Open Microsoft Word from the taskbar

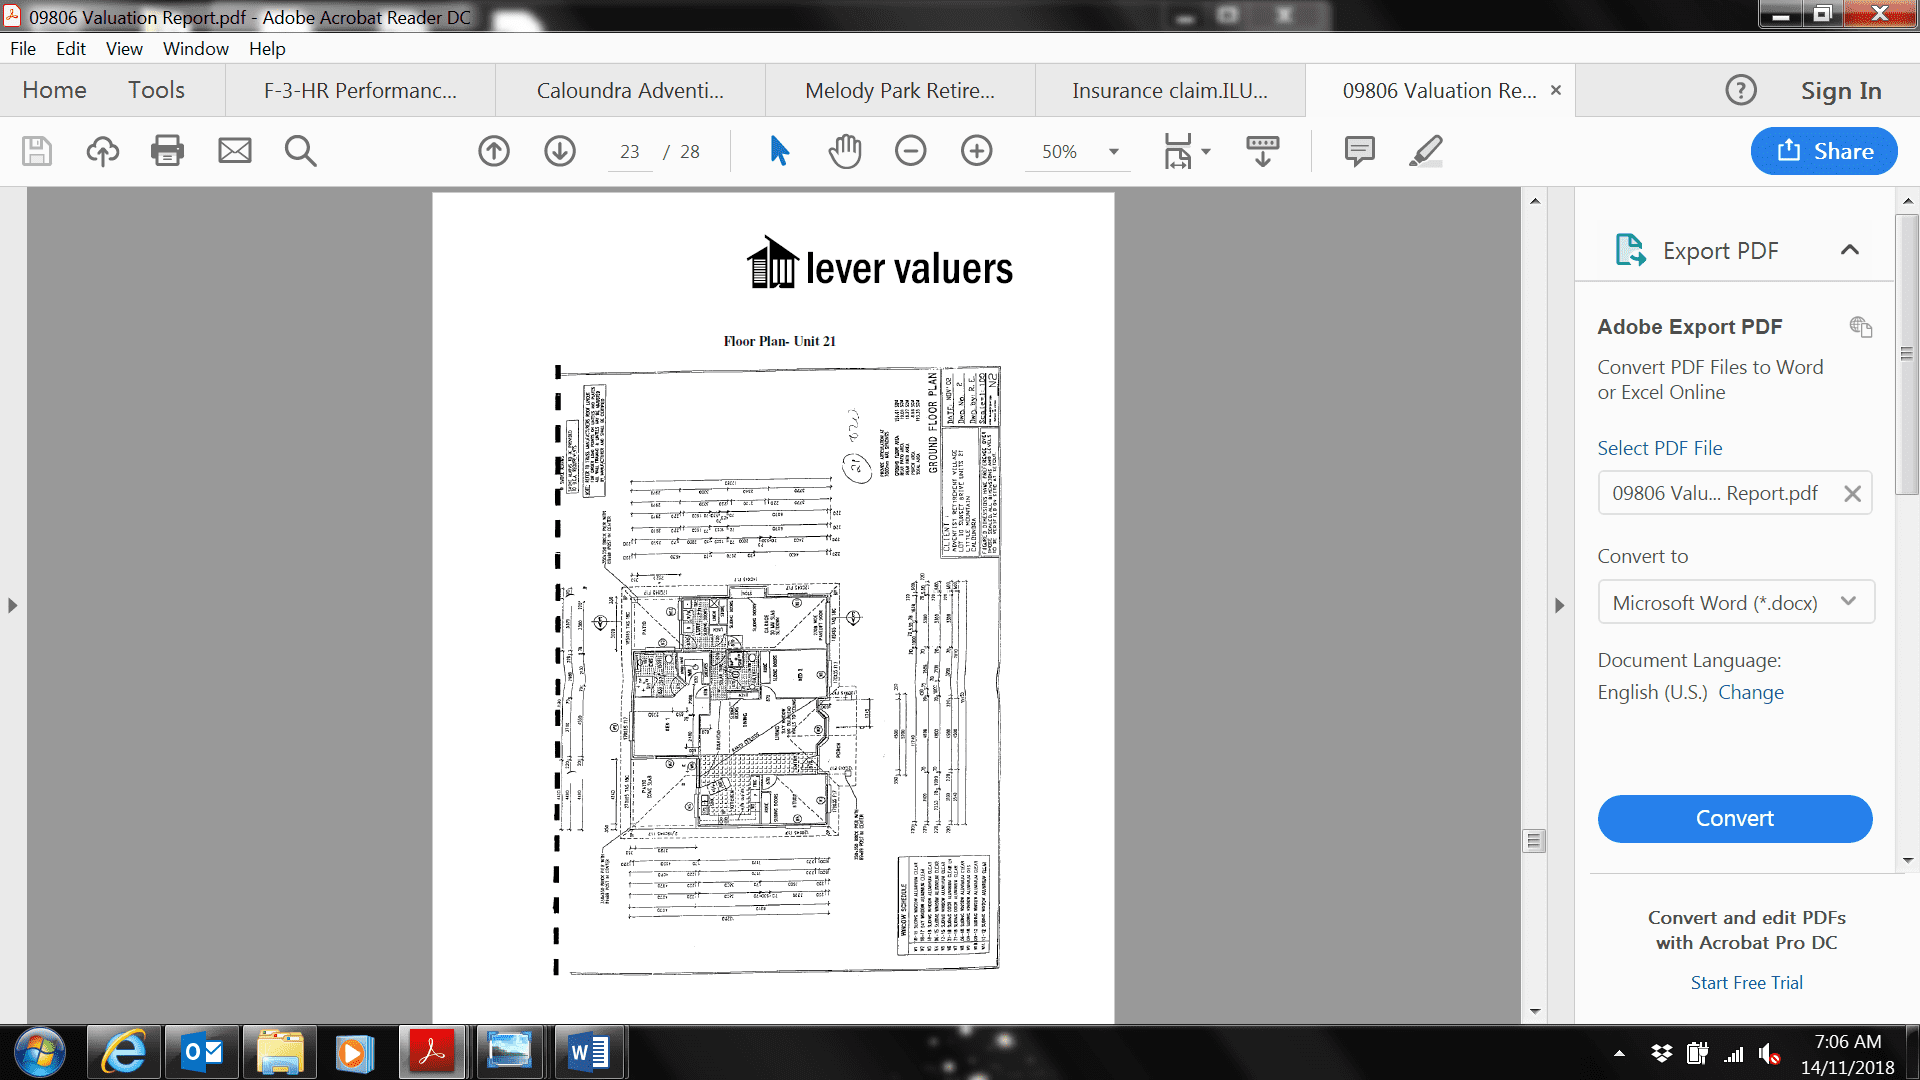[588, 1053]
